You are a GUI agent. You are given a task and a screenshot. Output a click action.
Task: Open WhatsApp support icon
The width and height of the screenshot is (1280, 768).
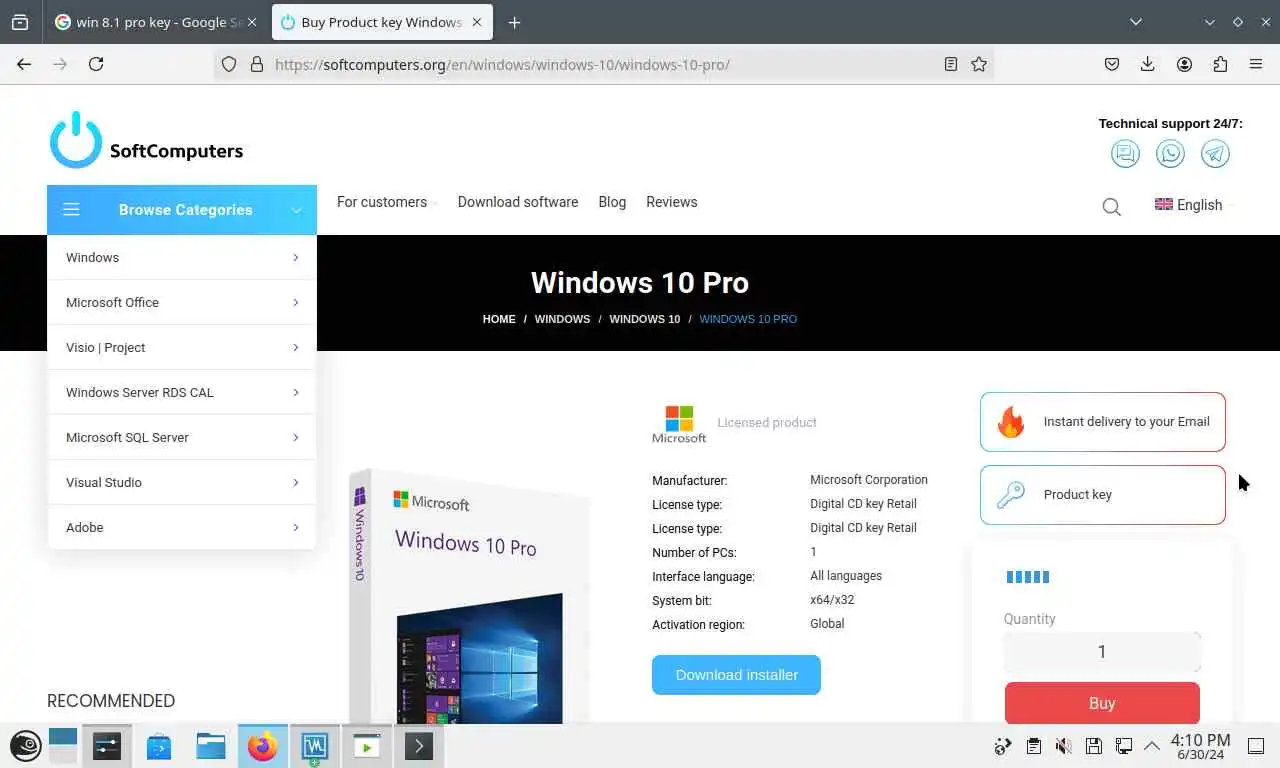[1170, 153]
